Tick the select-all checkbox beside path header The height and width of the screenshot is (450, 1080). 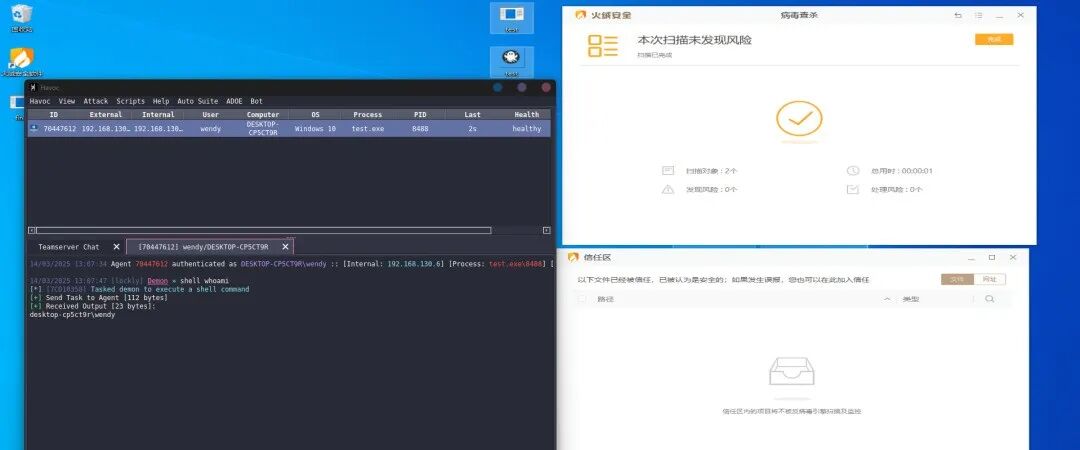click(582, 299)
